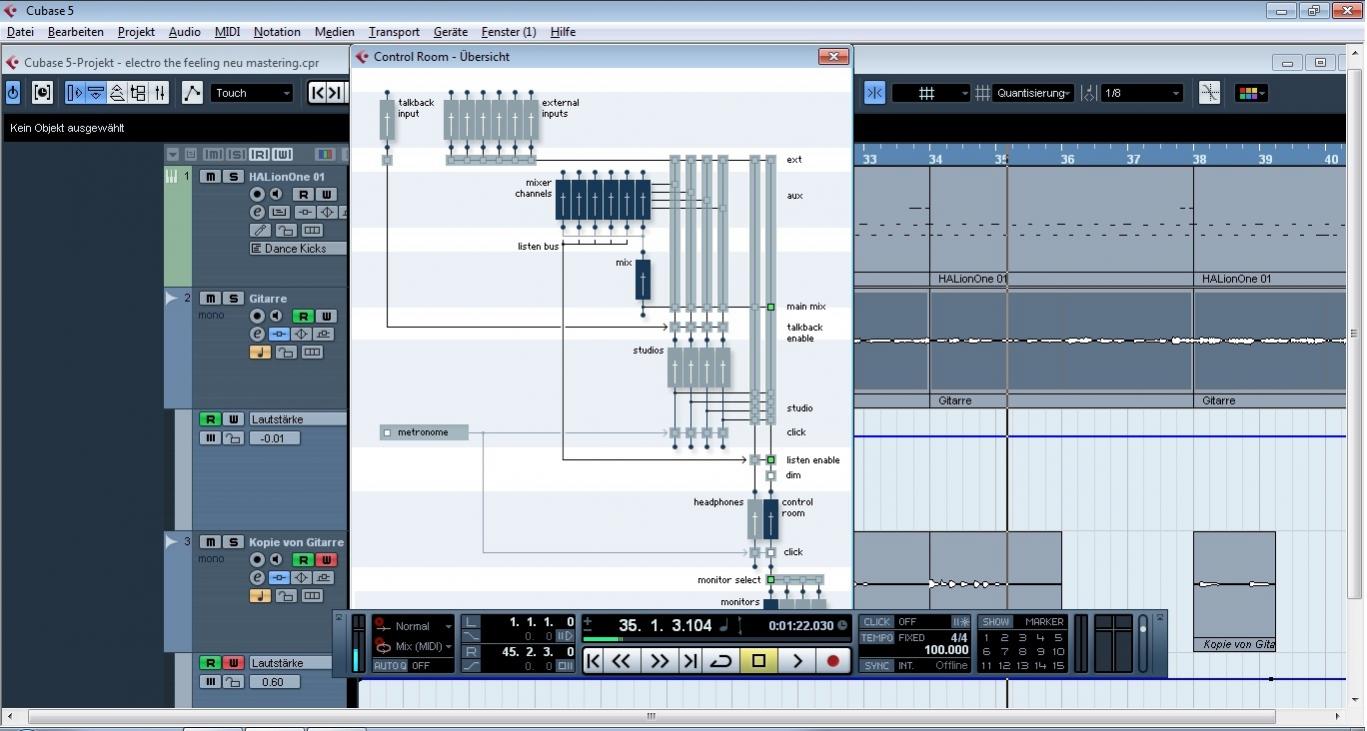Open the Normal record mode dropdown
The height and width of the screenshot is (731, 1367).
pyautogui.click(x=413, y=626)
